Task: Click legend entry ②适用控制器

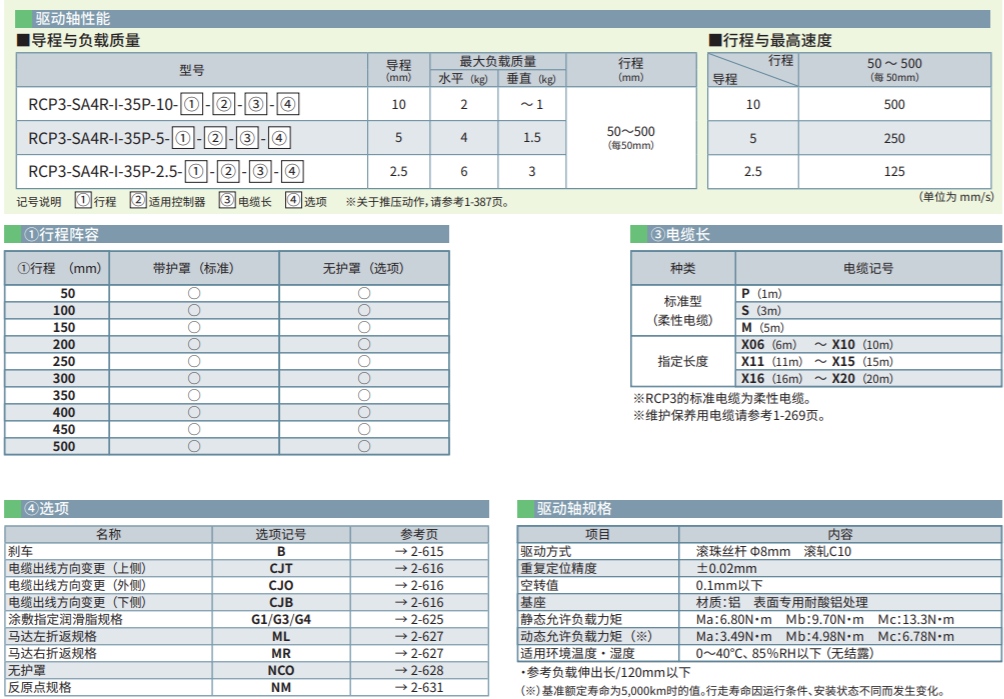Action: tap(168, 201)
